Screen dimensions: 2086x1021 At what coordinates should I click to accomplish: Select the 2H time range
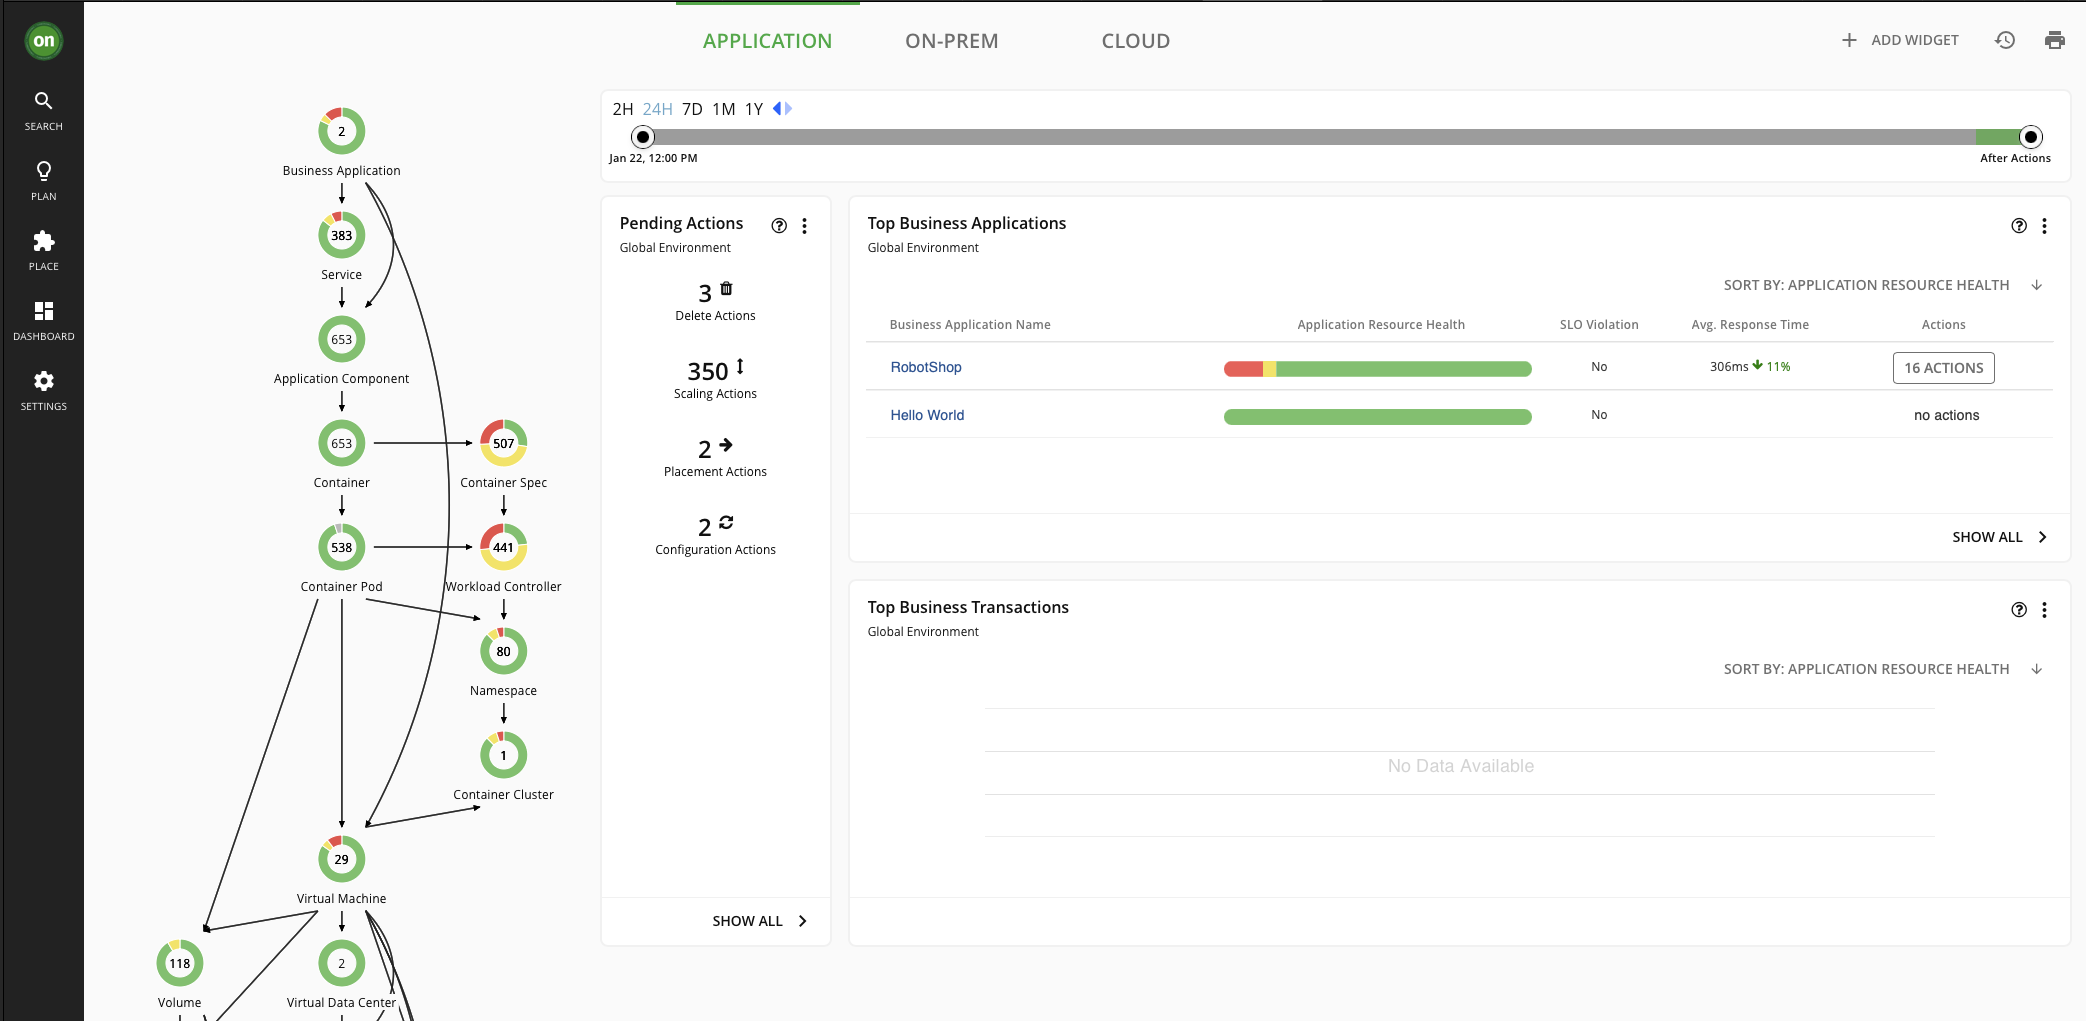coord(623,109)
